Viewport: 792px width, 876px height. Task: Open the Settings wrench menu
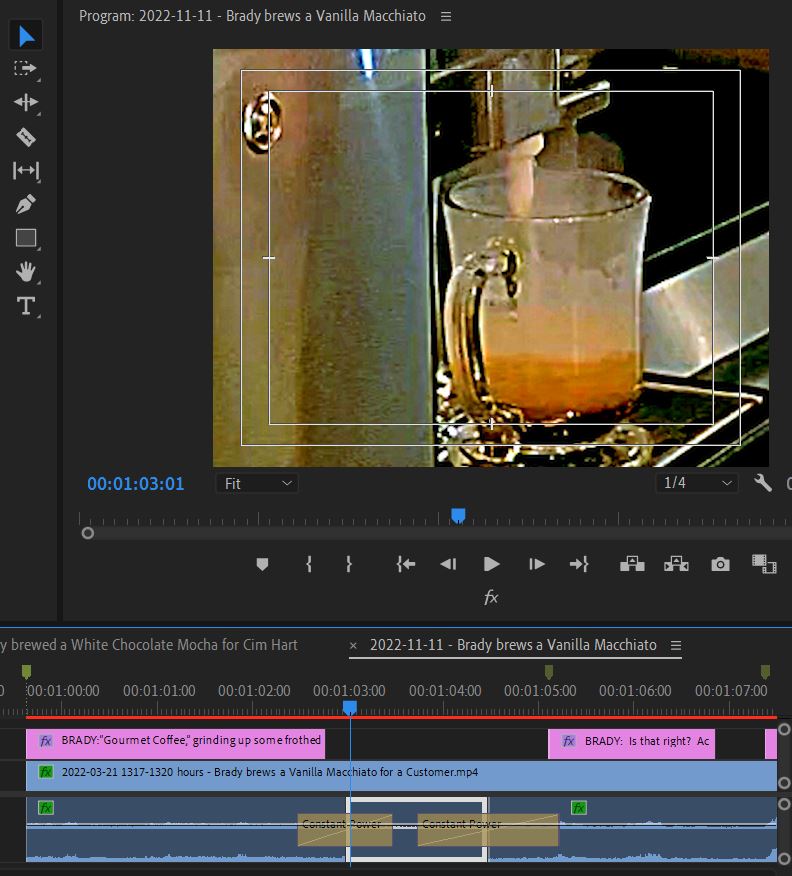(763, 483)
